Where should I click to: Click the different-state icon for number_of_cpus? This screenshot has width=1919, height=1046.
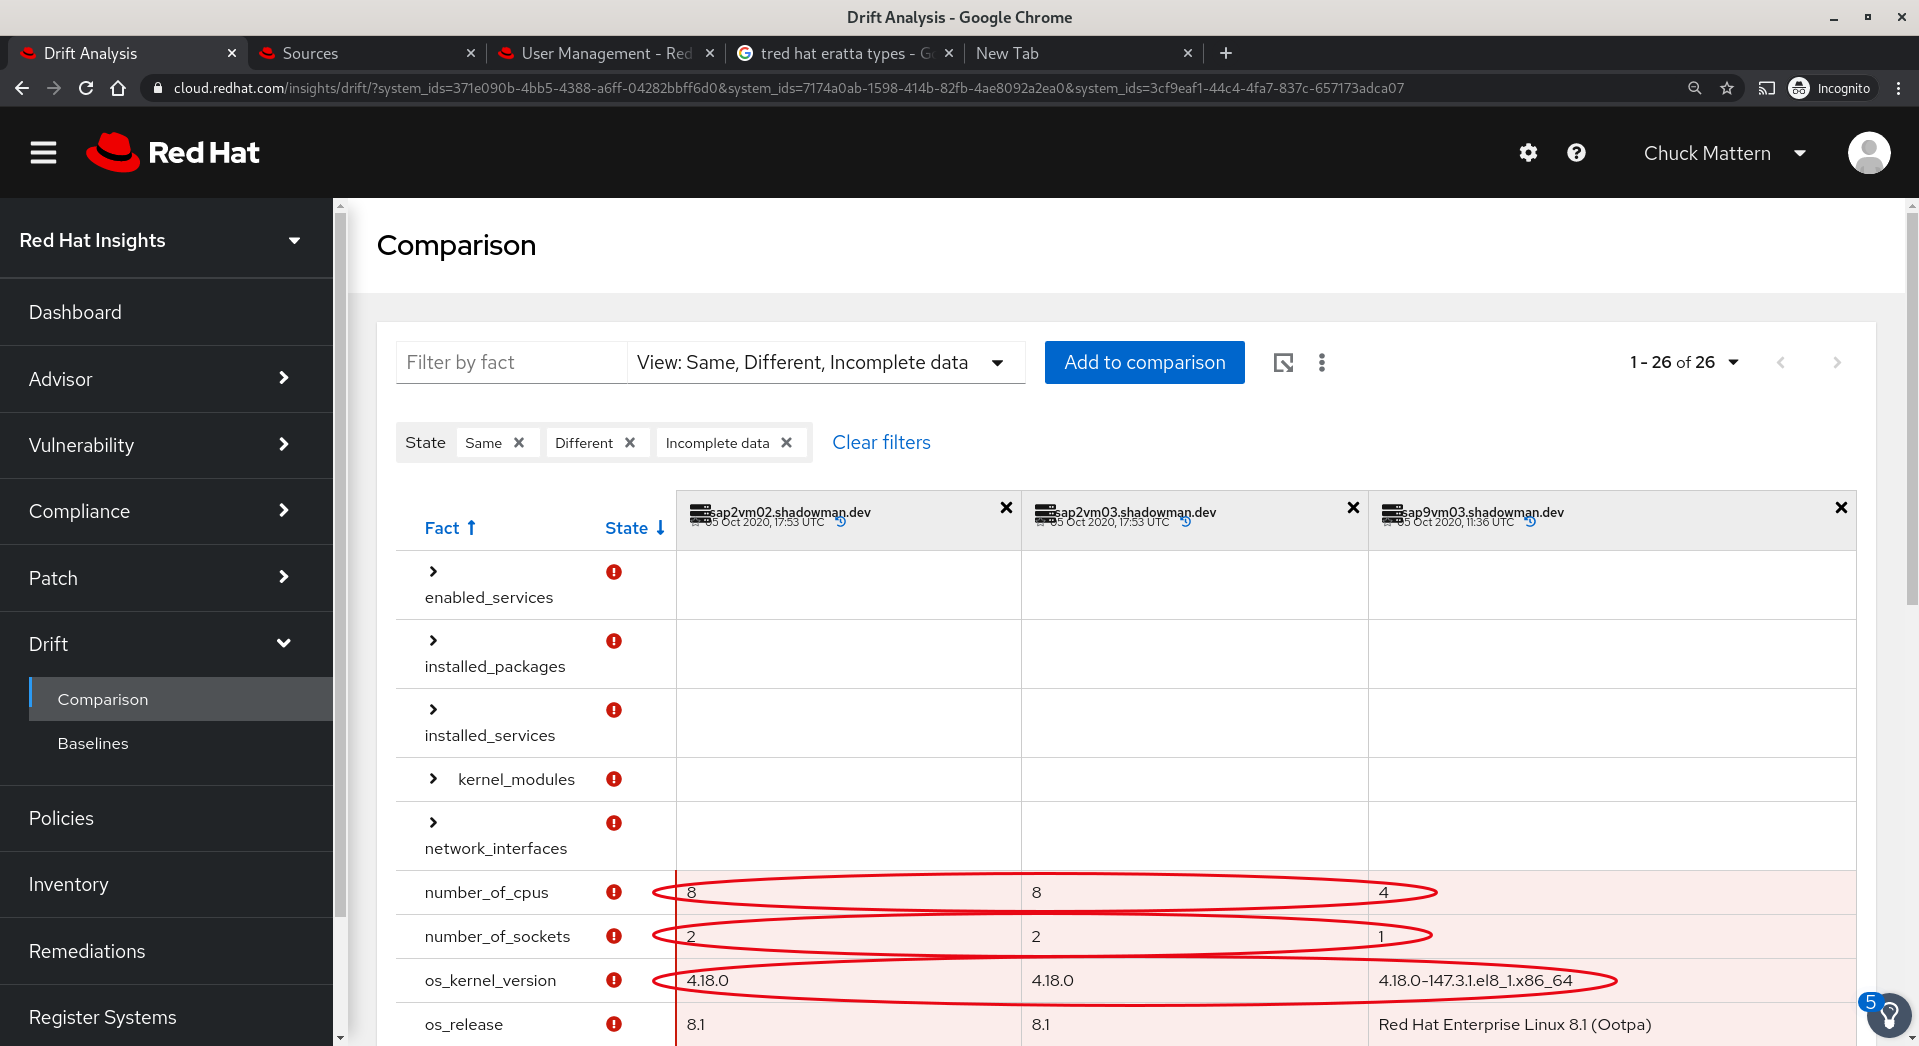click(614, 892)
